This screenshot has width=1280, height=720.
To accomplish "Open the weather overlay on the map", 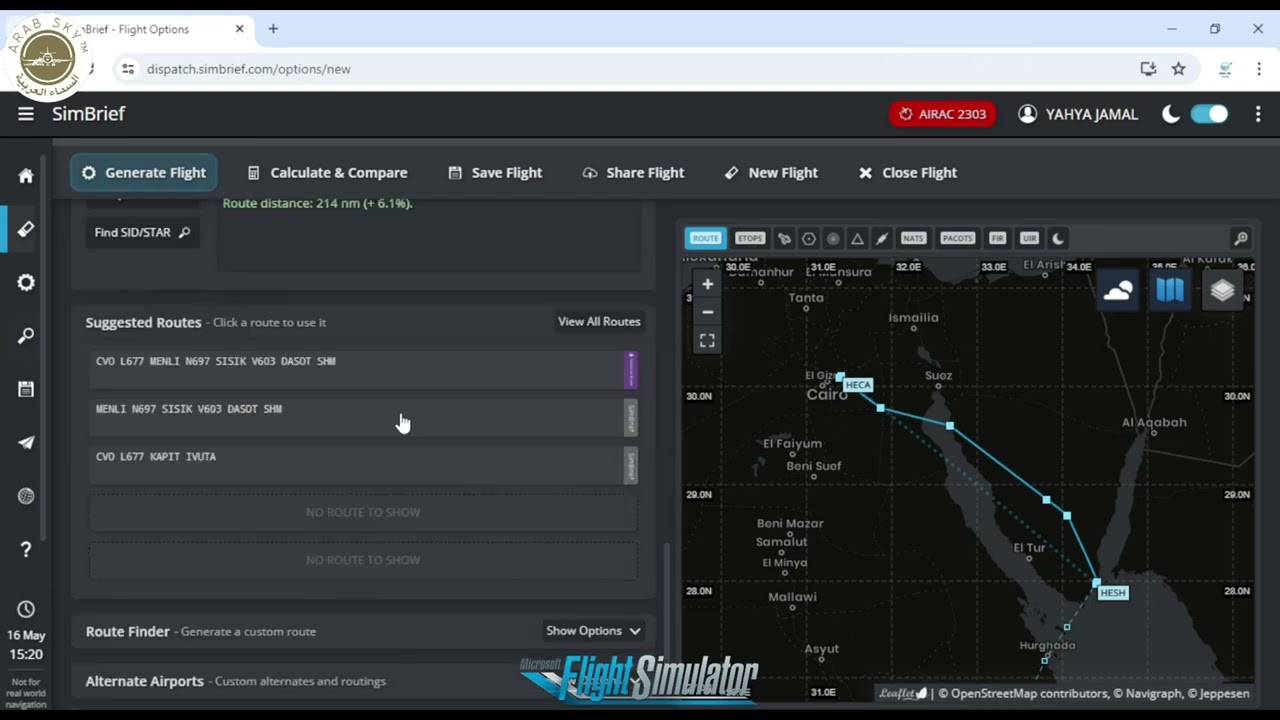I will pos(1117,290).
